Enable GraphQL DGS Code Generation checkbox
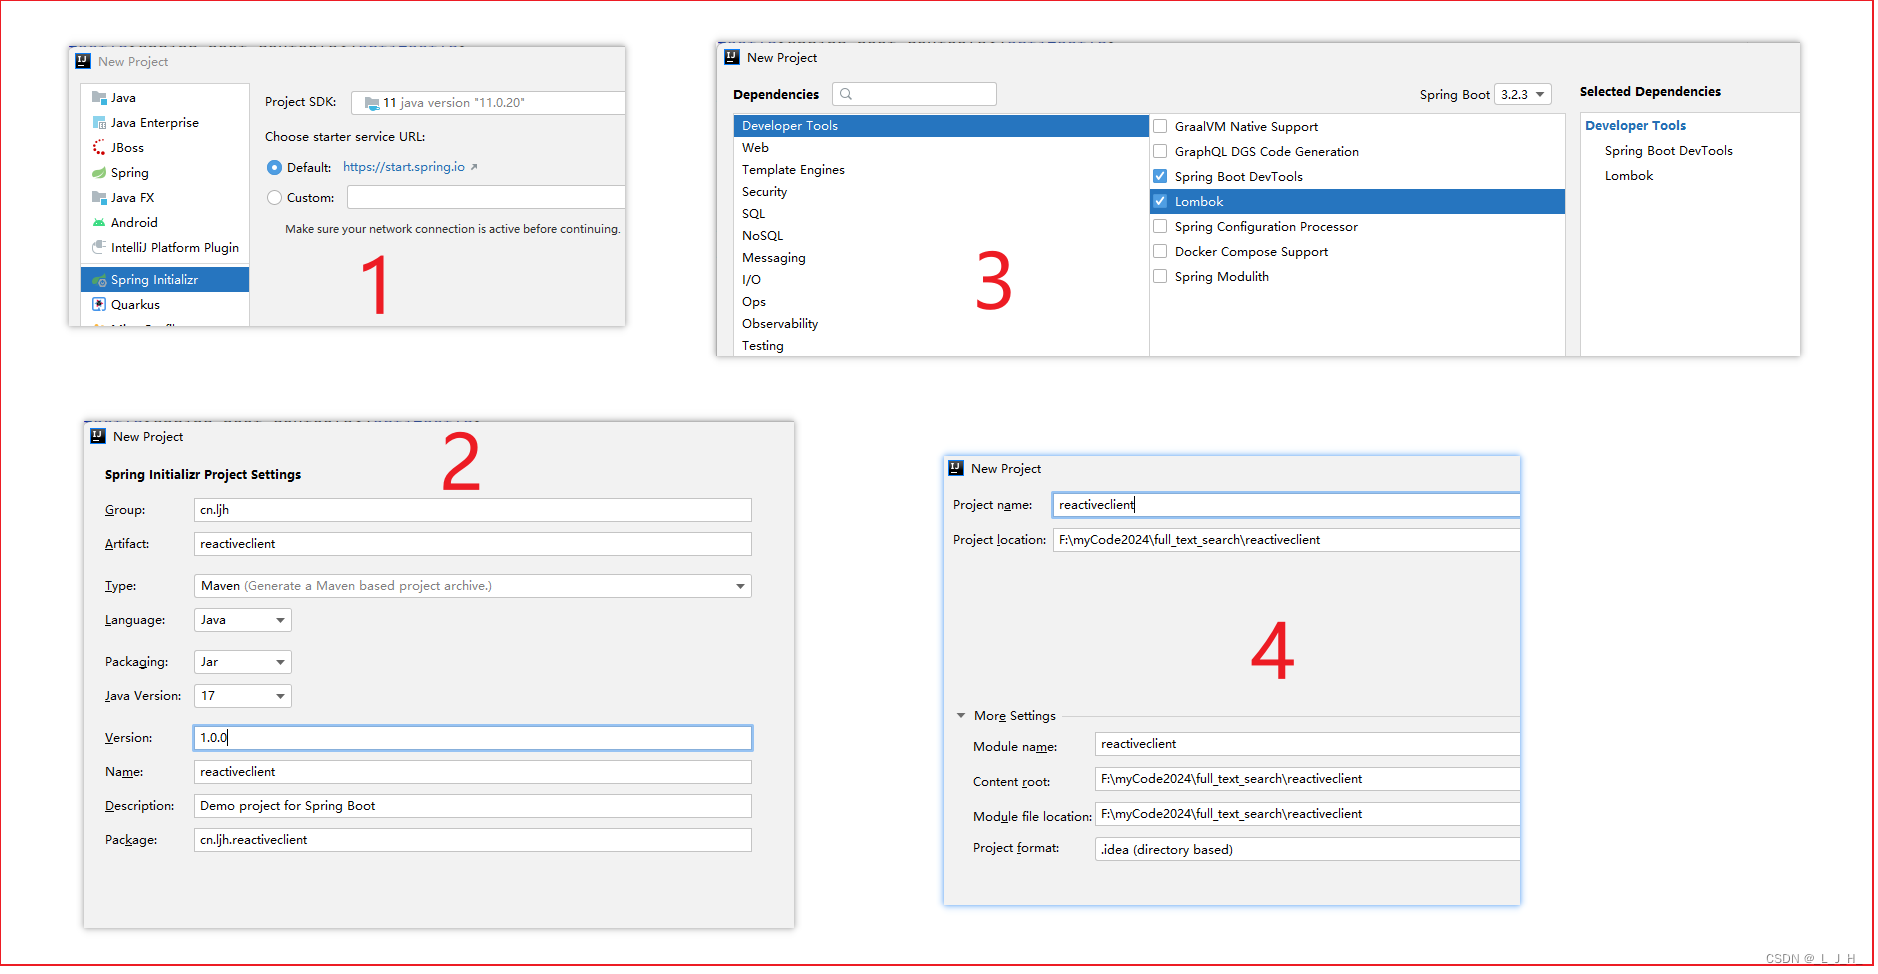This screenshot has height=974, width=1878. click(1160, 151)
